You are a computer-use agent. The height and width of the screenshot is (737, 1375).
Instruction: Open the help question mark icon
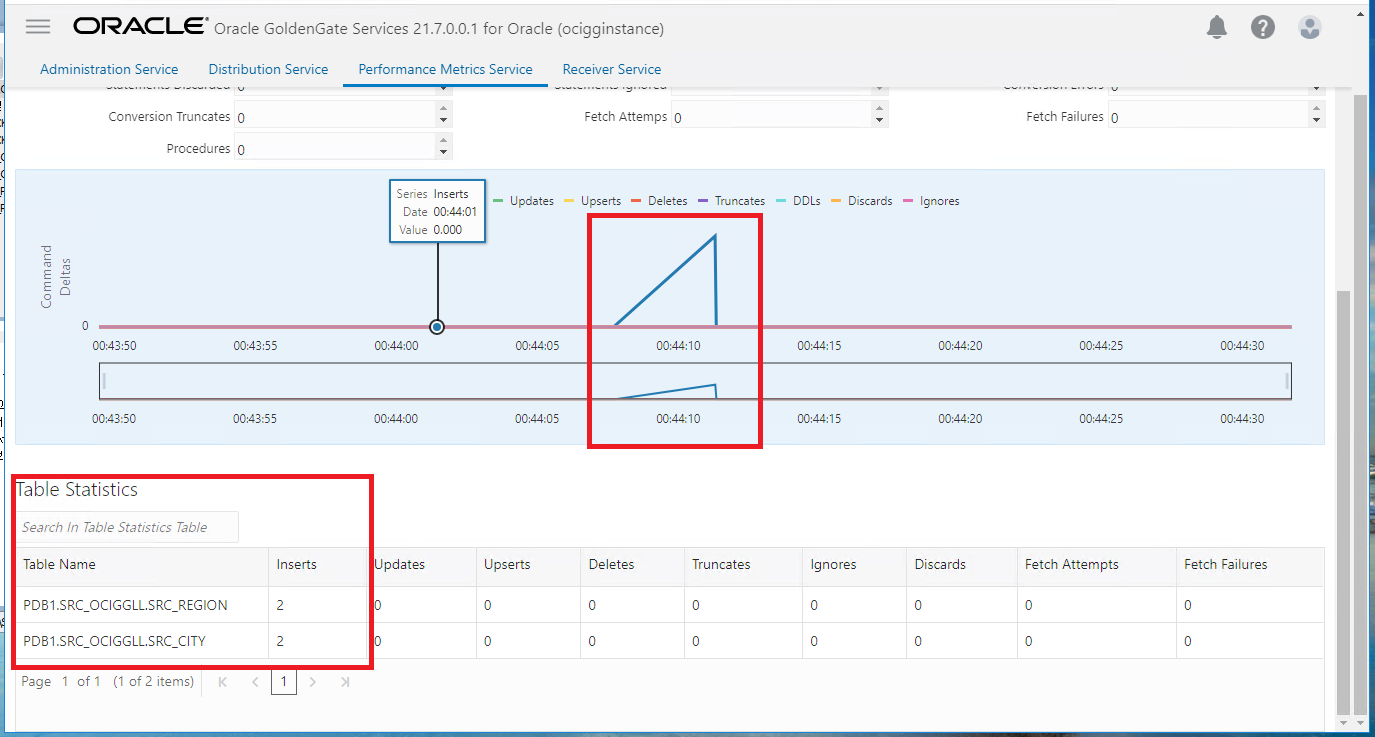(x=1263, y=28)
